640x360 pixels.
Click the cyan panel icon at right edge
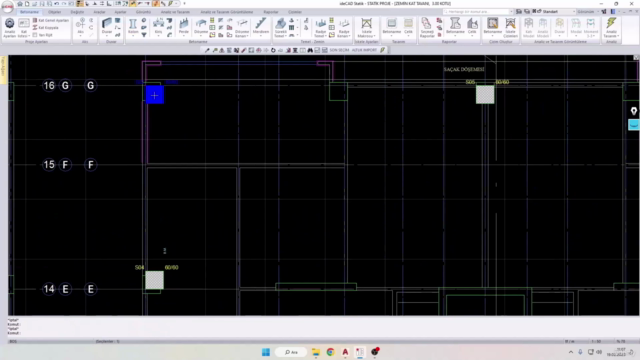click(633, 124)
